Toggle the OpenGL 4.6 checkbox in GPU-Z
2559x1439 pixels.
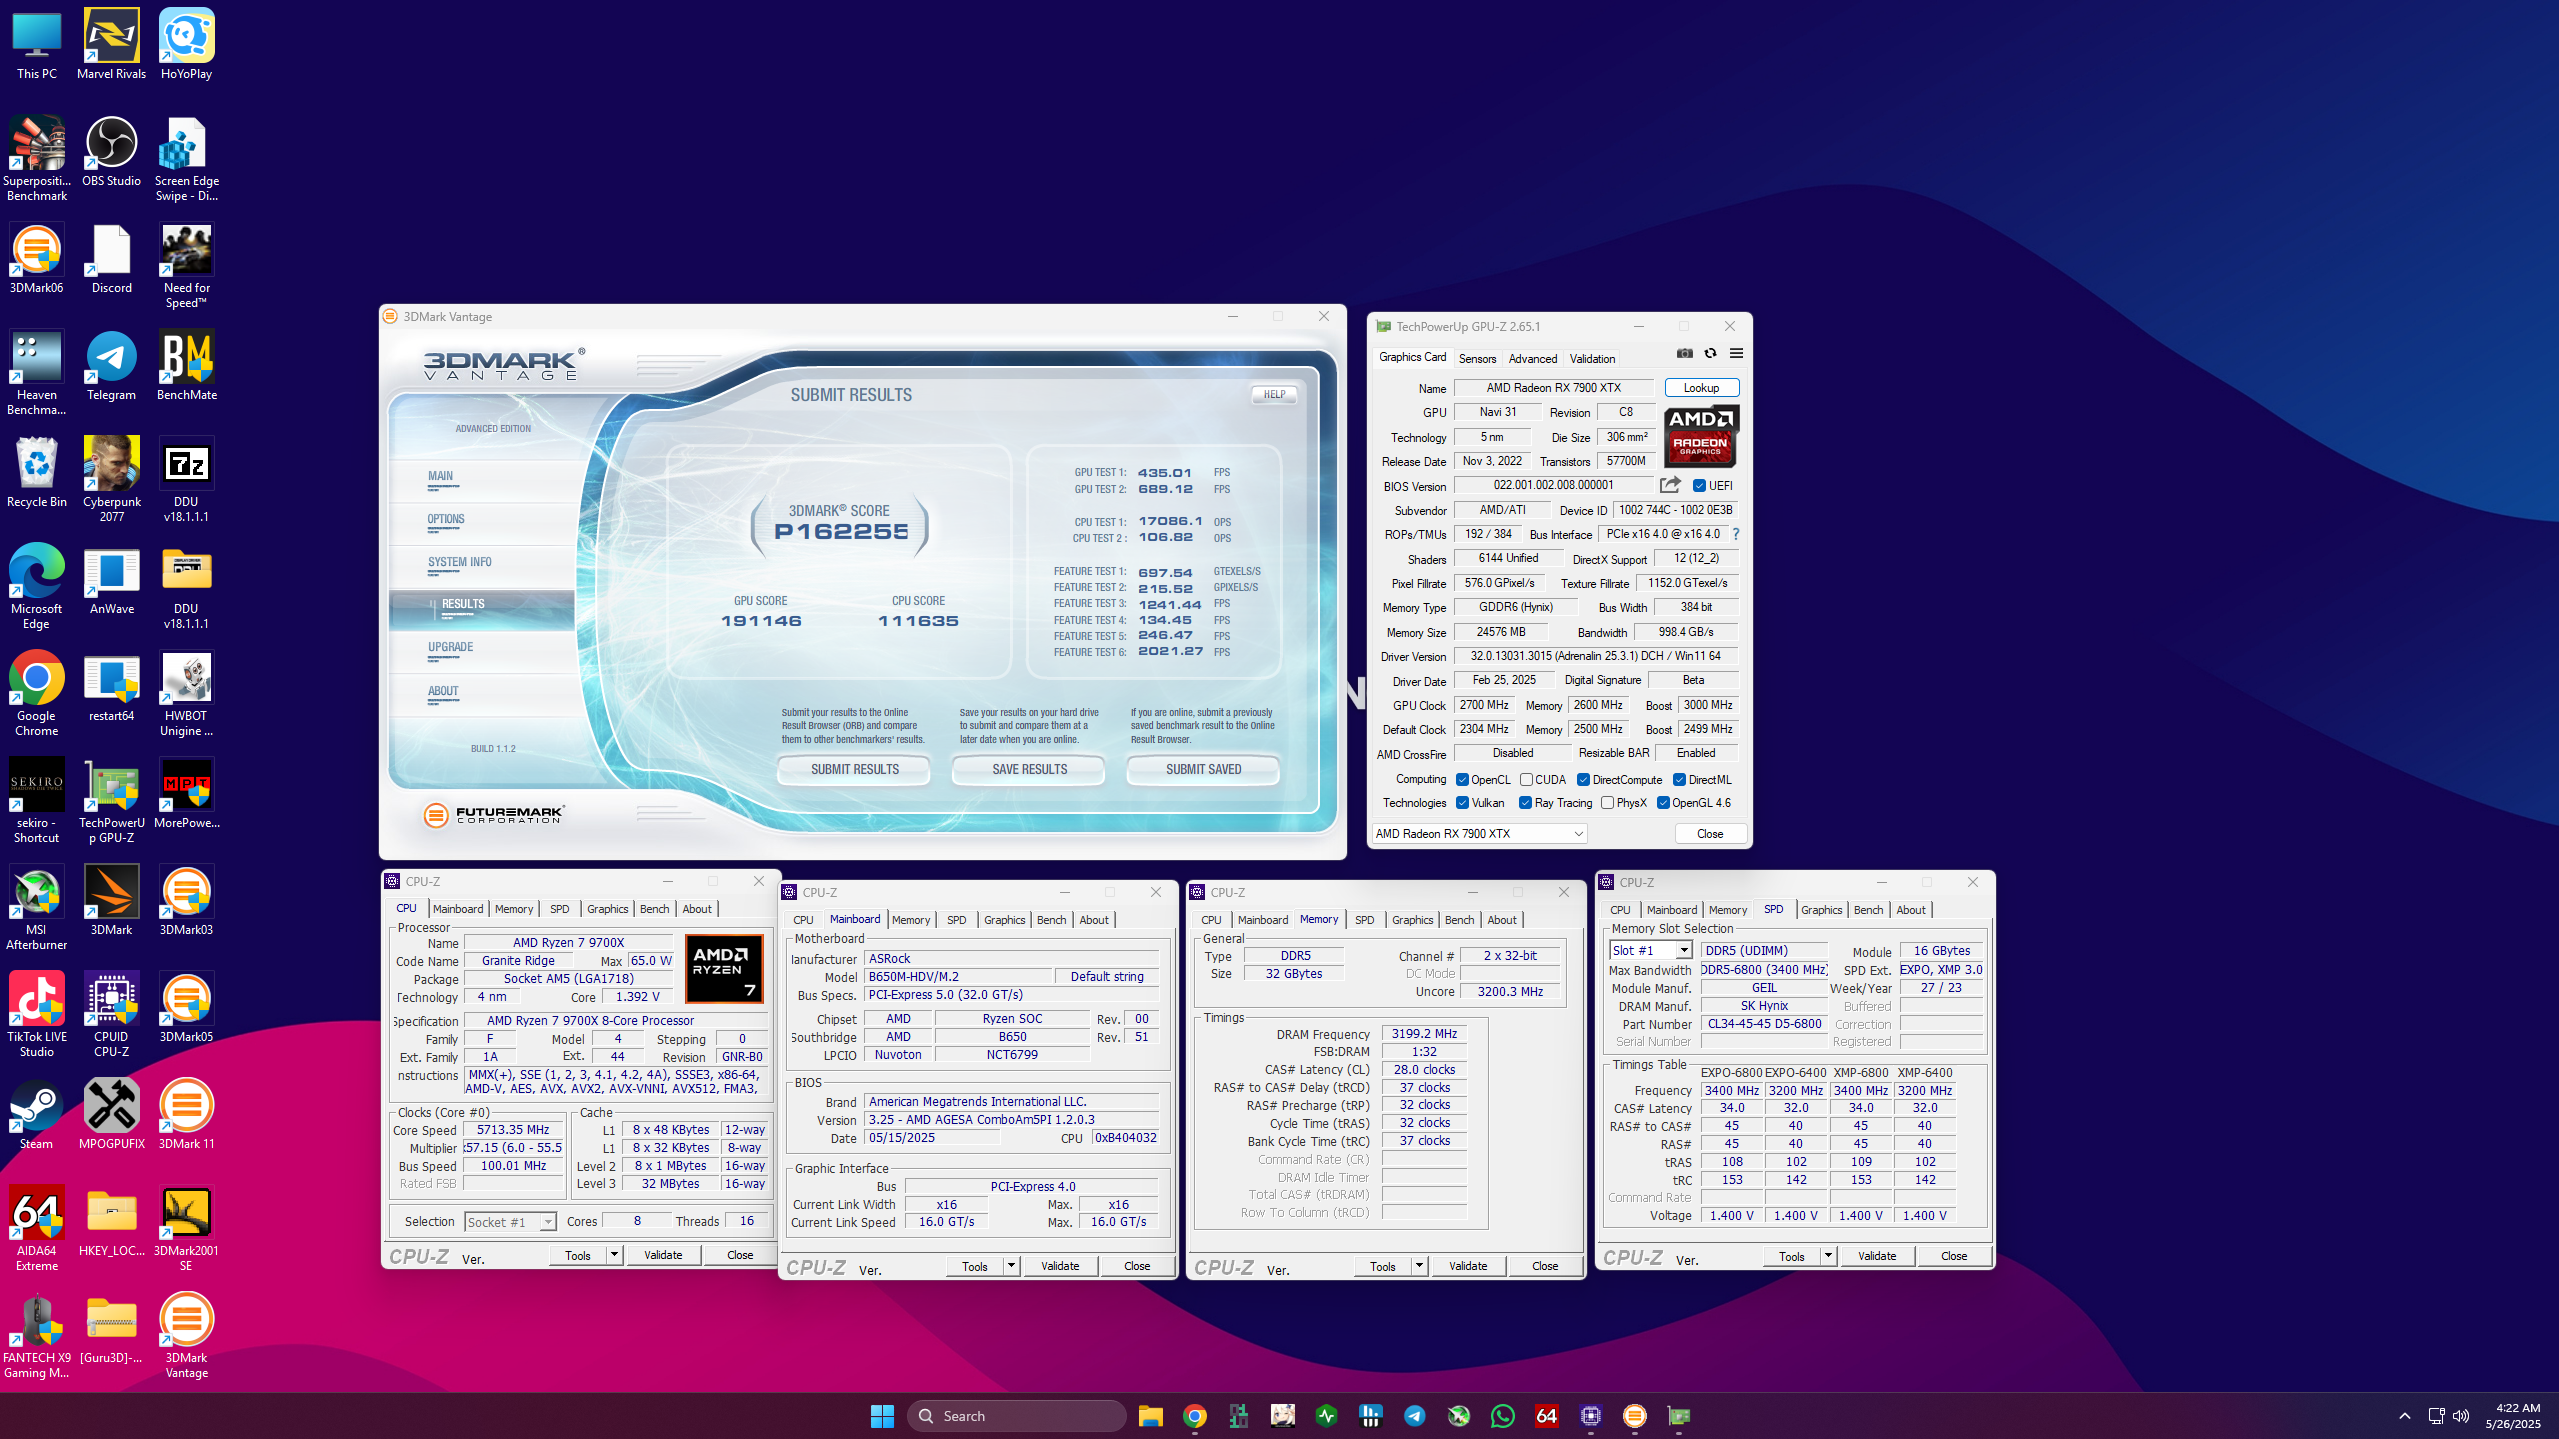coord(1663,803)
